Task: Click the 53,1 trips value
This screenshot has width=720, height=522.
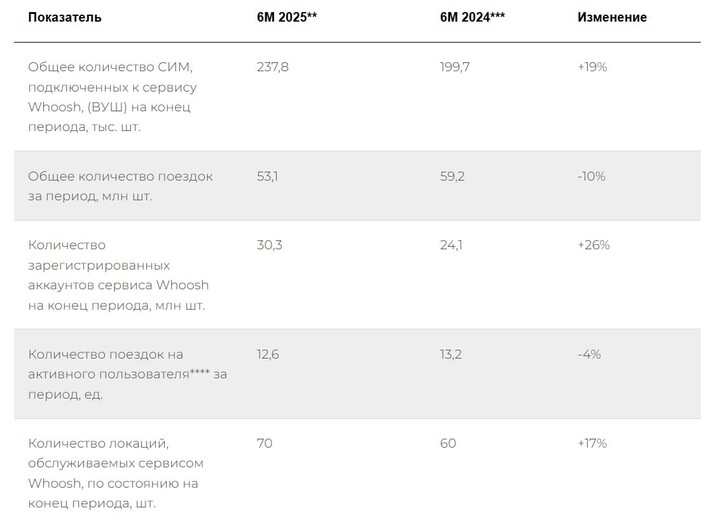Action: [x=267, y=176]
